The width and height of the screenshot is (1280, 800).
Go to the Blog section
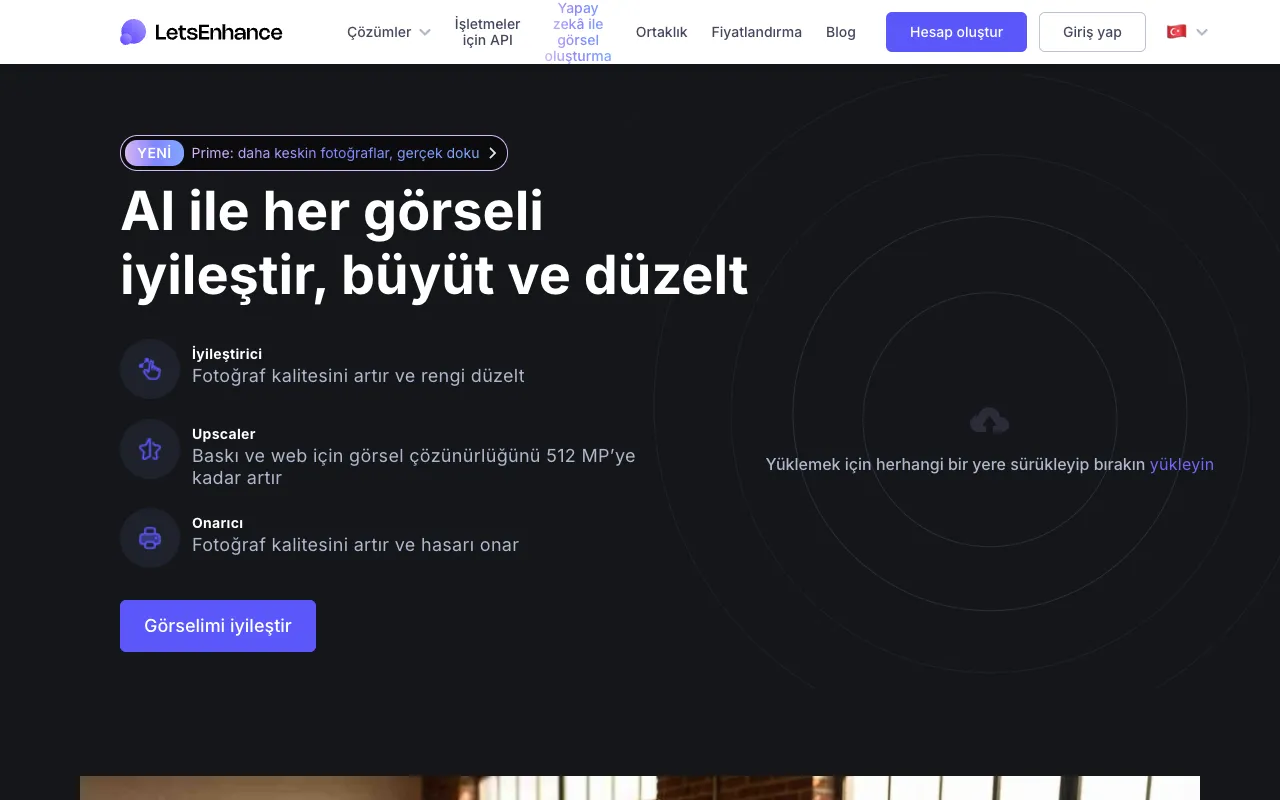coord(840,32)
